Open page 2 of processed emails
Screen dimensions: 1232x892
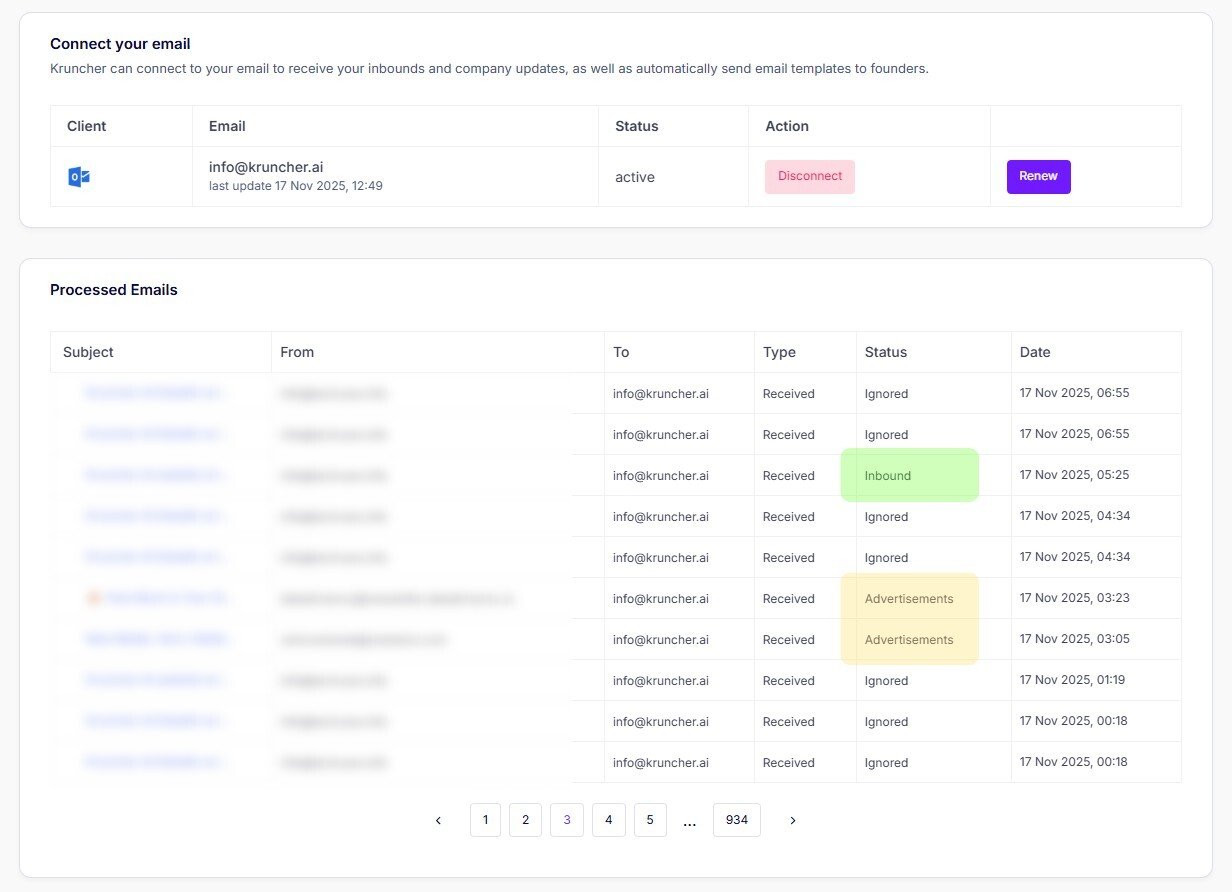[x=525, y=819]
